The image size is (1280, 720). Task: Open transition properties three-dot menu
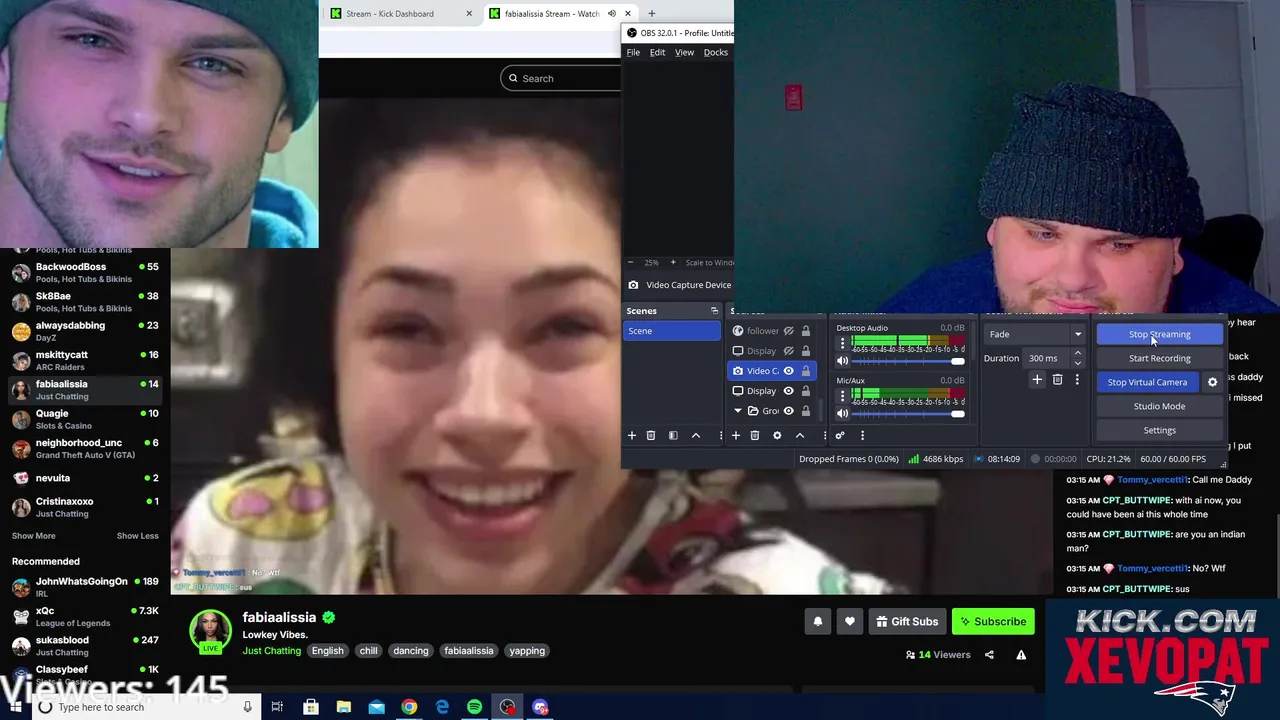pos(1077,380)
